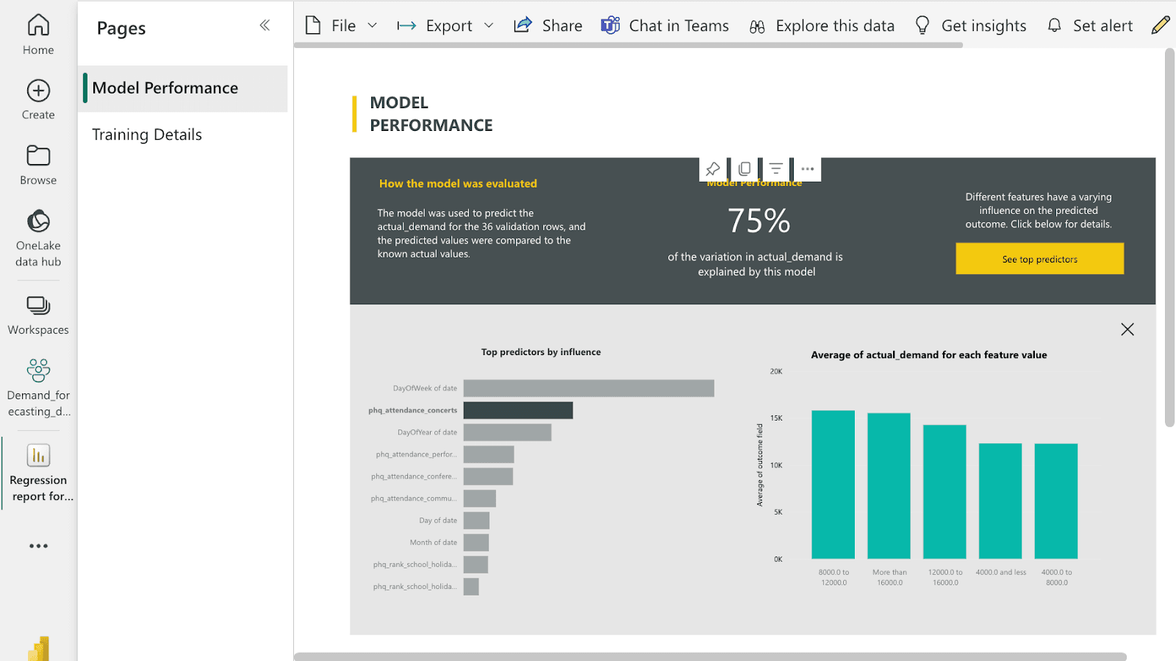Dismiss the predictors panel with the X
The width and height of the screenshot is (1176, 661).
1127,329
